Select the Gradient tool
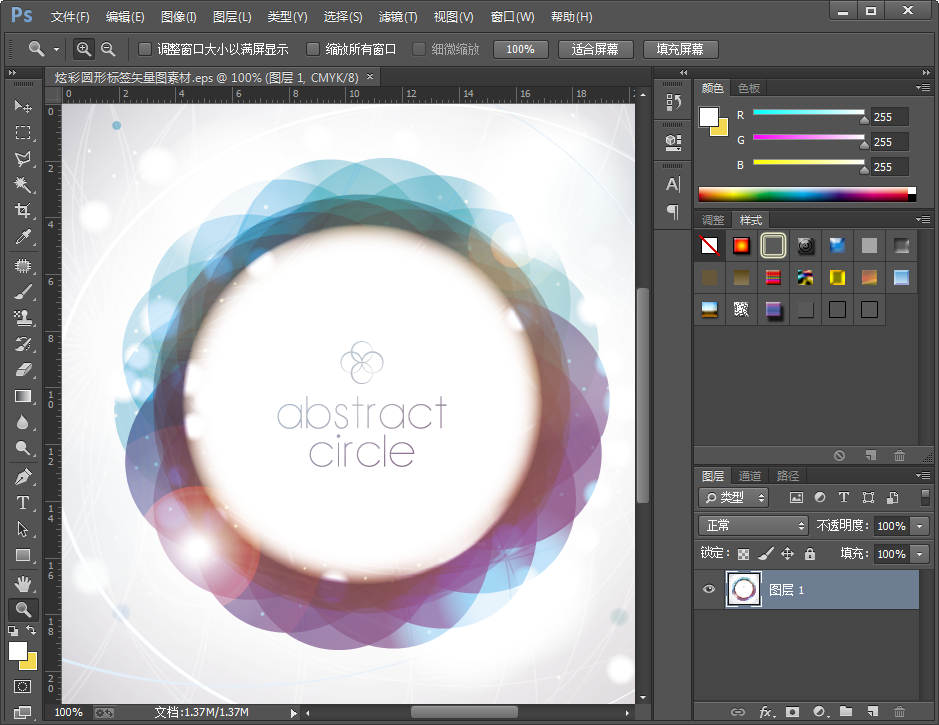The image size is (939, 725). pyautogui.click(x=23, y=396)
